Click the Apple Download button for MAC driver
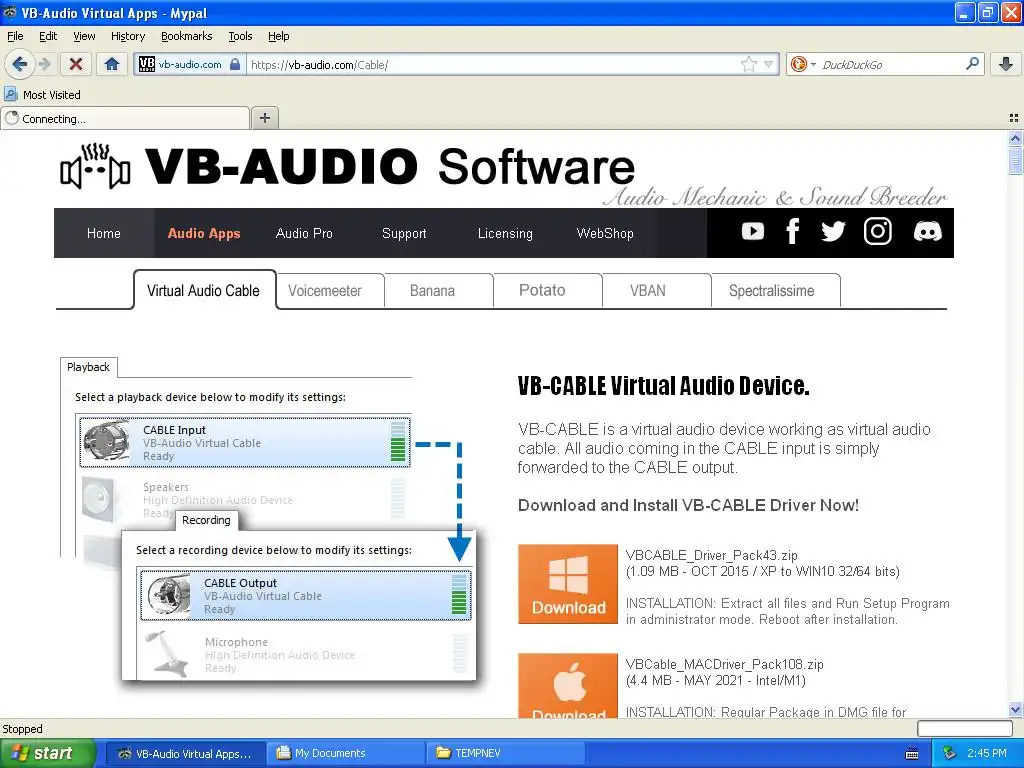Viewport: 1024px width, 768px height. point(568,686)
